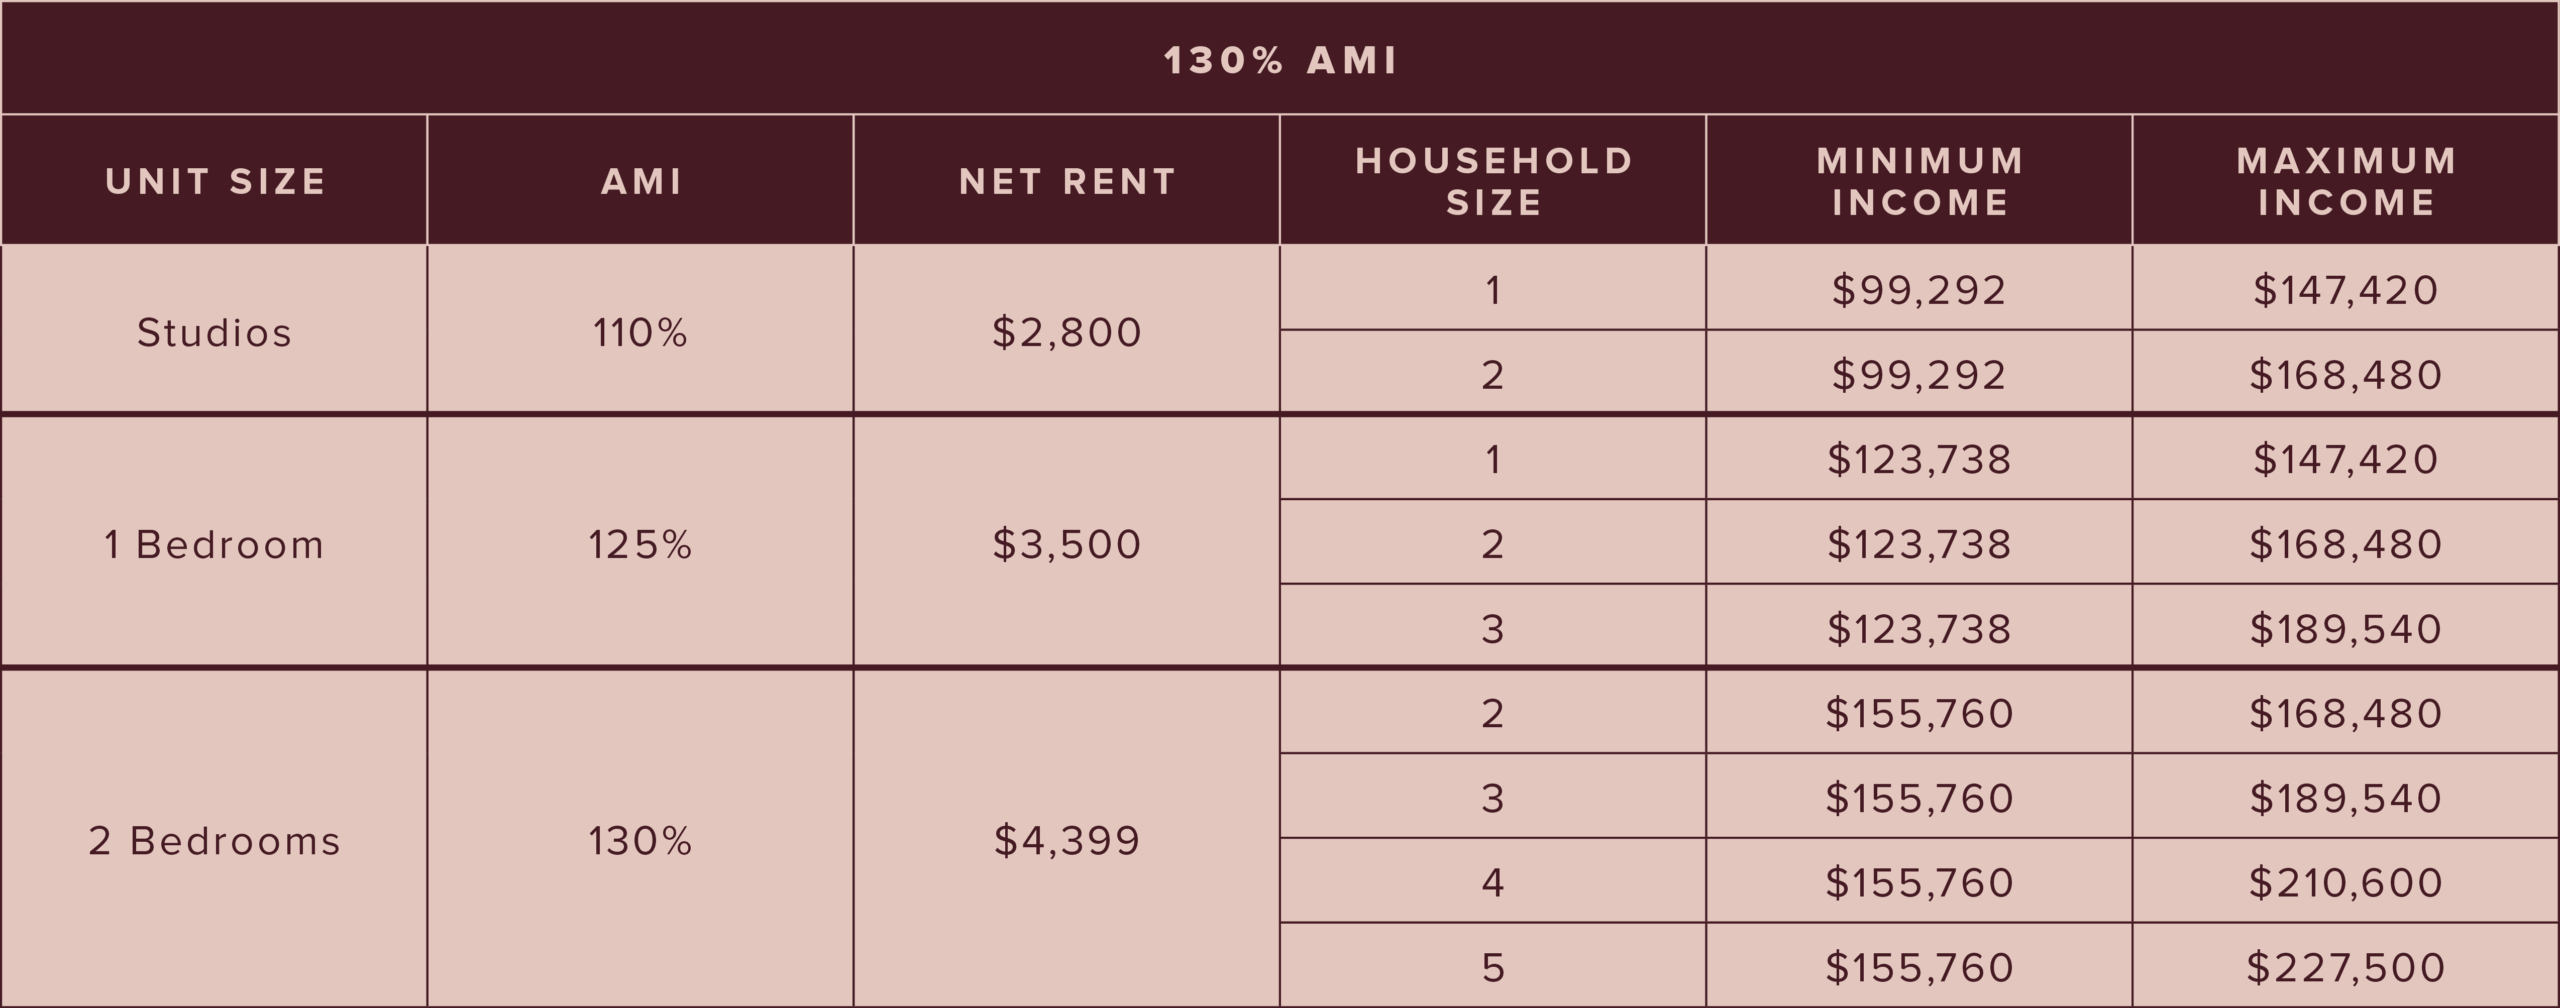Screen dimensions: 2560x1008
Task: Click the 110% AMI value cell
Action: pyautogui.click(x=640, y=332)
